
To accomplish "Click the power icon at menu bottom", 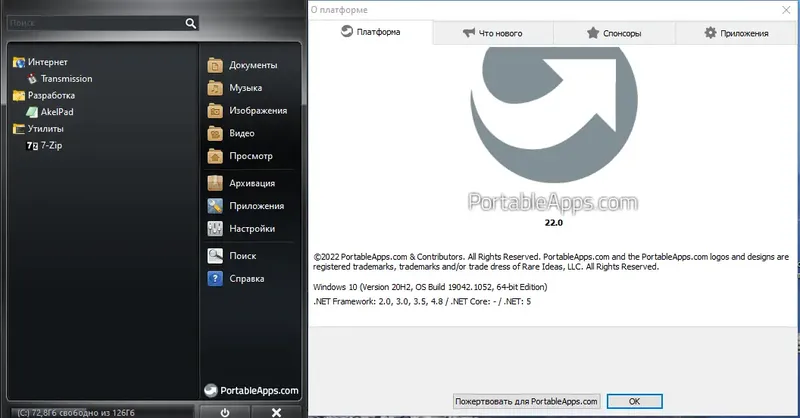I will [224, 412].
